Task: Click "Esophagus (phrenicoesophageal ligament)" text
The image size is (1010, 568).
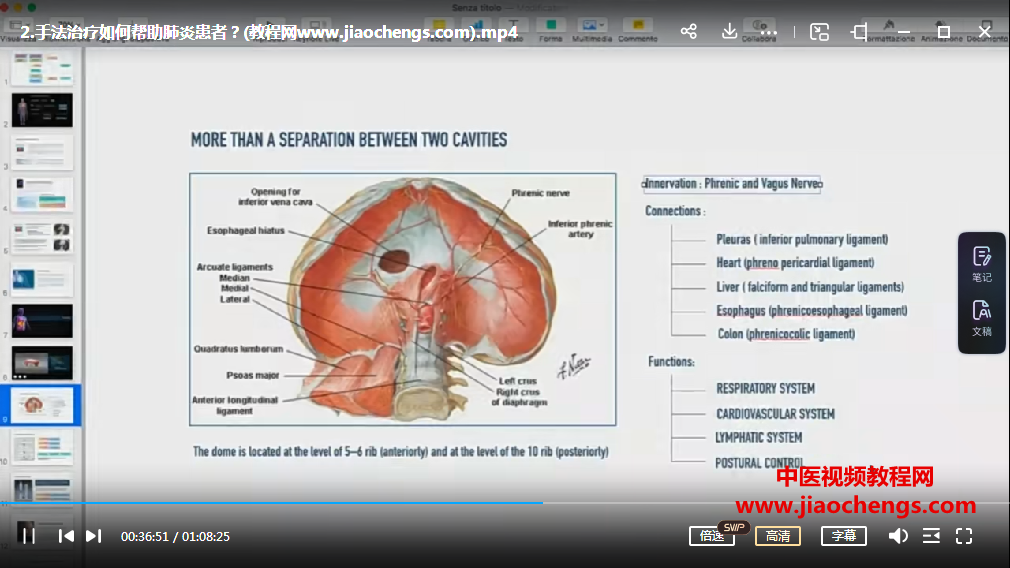Action: click(812, 310)
